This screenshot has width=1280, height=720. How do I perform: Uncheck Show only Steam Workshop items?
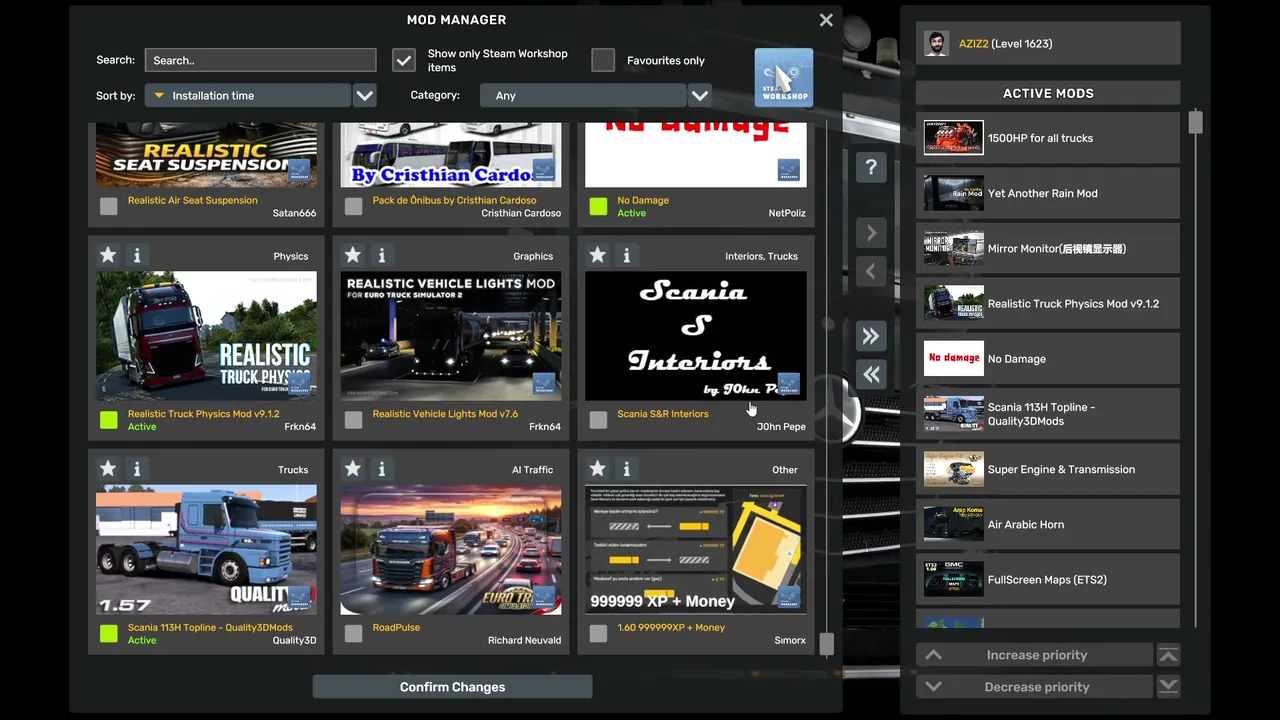point(404,60)
